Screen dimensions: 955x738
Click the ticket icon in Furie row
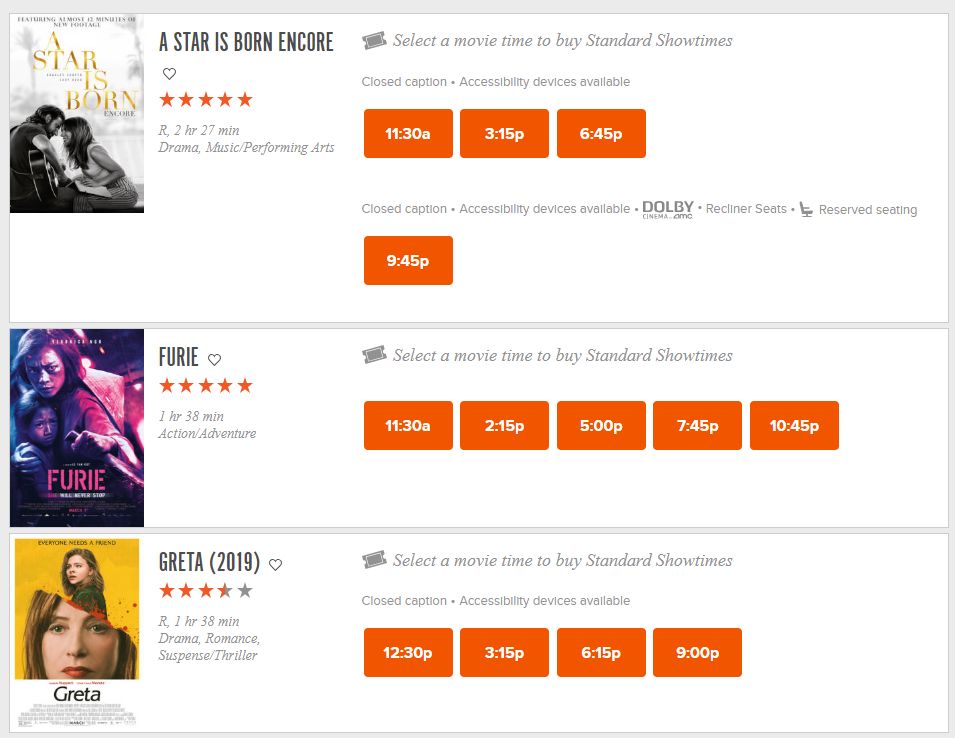click(x=374, y=355)
